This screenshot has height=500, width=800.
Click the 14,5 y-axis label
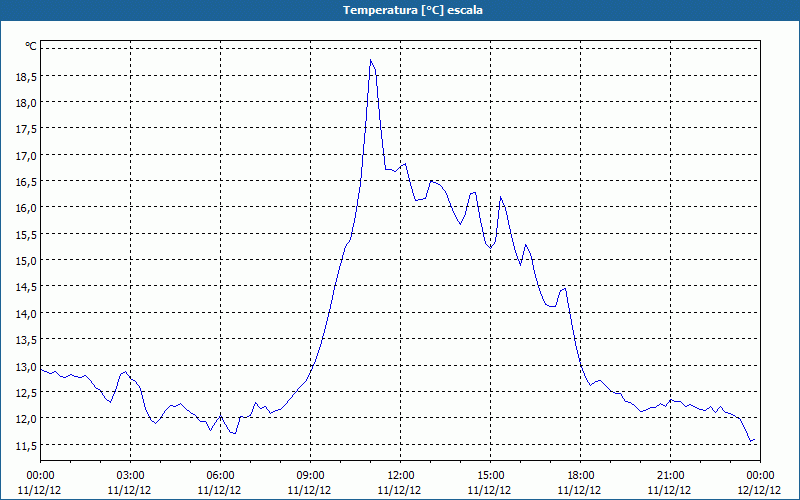27,287
